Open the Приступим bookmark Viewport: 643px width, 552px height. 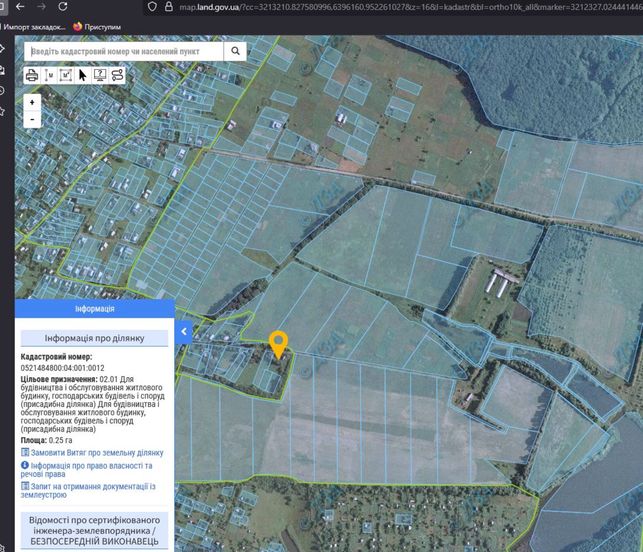click(x=97, y=27)
